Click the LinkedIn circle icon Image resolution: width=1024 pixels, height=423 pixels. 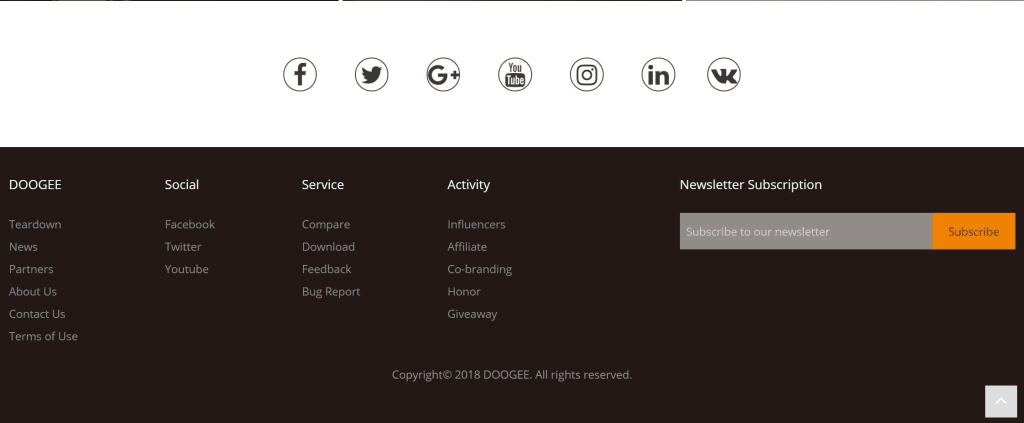(658, 74)
